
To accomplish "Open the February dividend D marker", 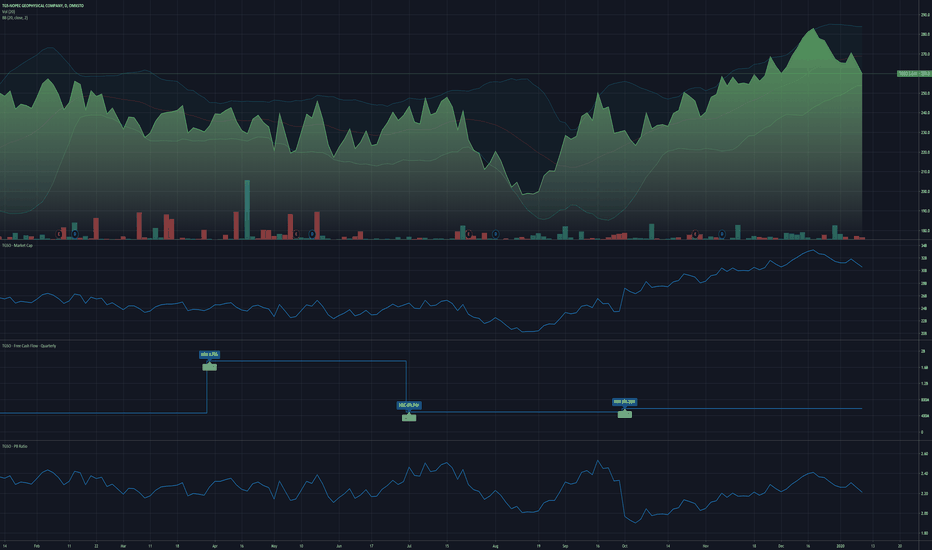I will [x=75, y=234].
